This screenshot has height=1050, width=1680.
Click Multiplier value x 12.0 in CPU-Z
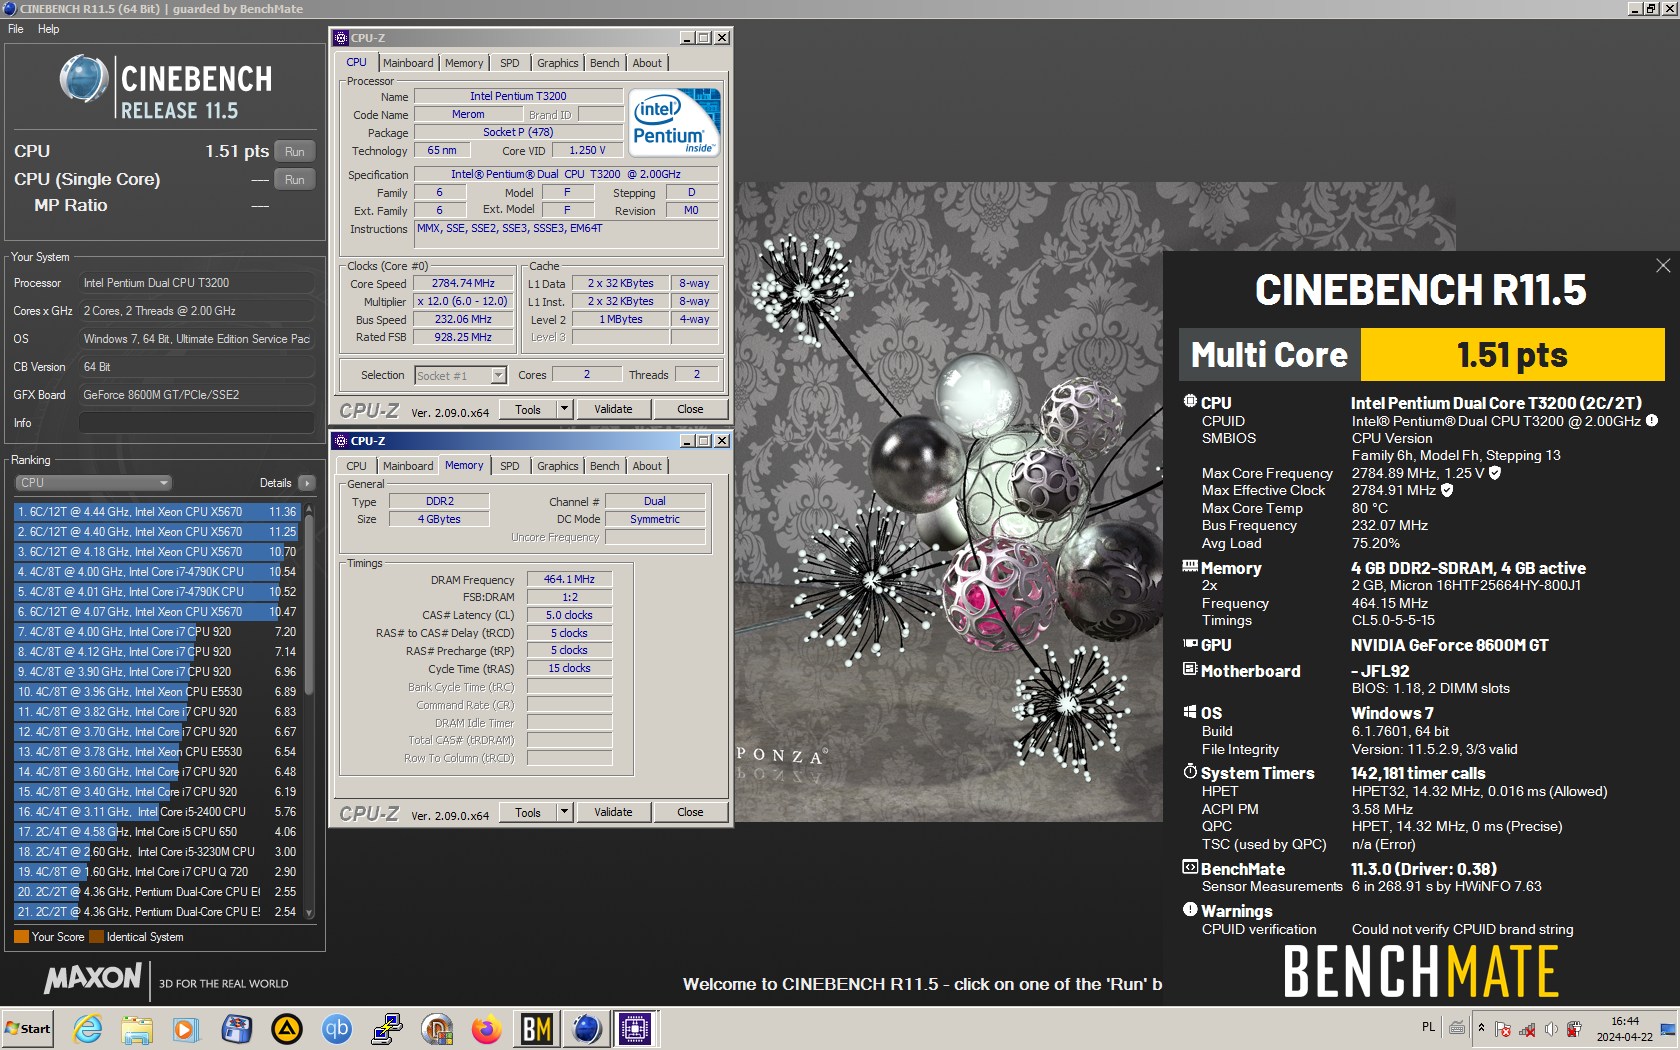point(463,301)
